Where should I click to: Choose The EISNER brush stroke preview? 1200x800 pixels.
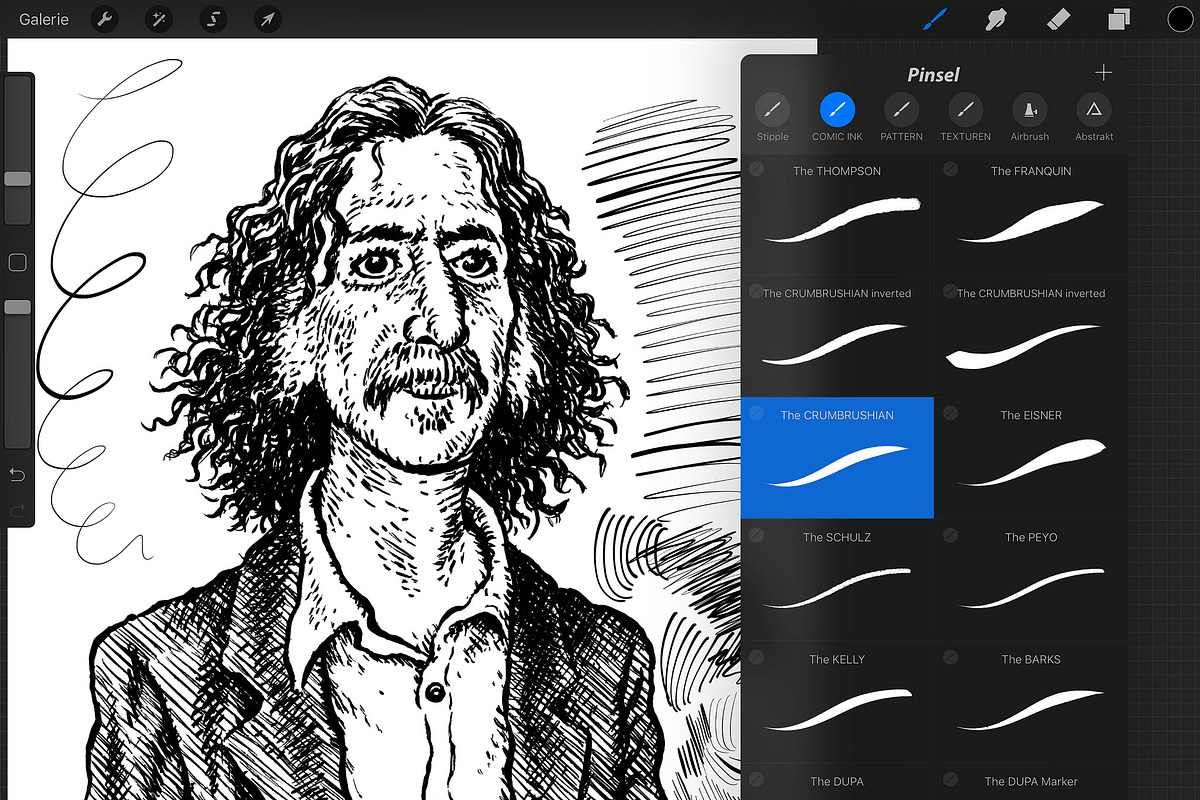pyautogui.click(x=1031, y=462)
